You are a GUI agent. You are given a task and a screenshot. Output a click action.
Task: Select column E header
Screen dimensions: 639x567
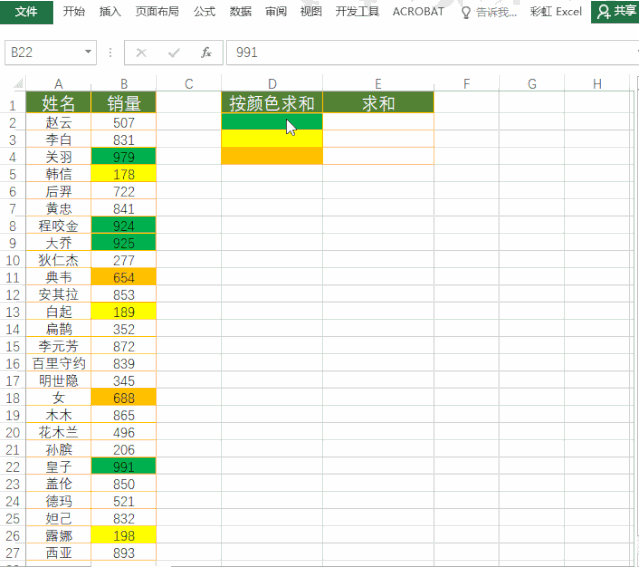(378, 84)
